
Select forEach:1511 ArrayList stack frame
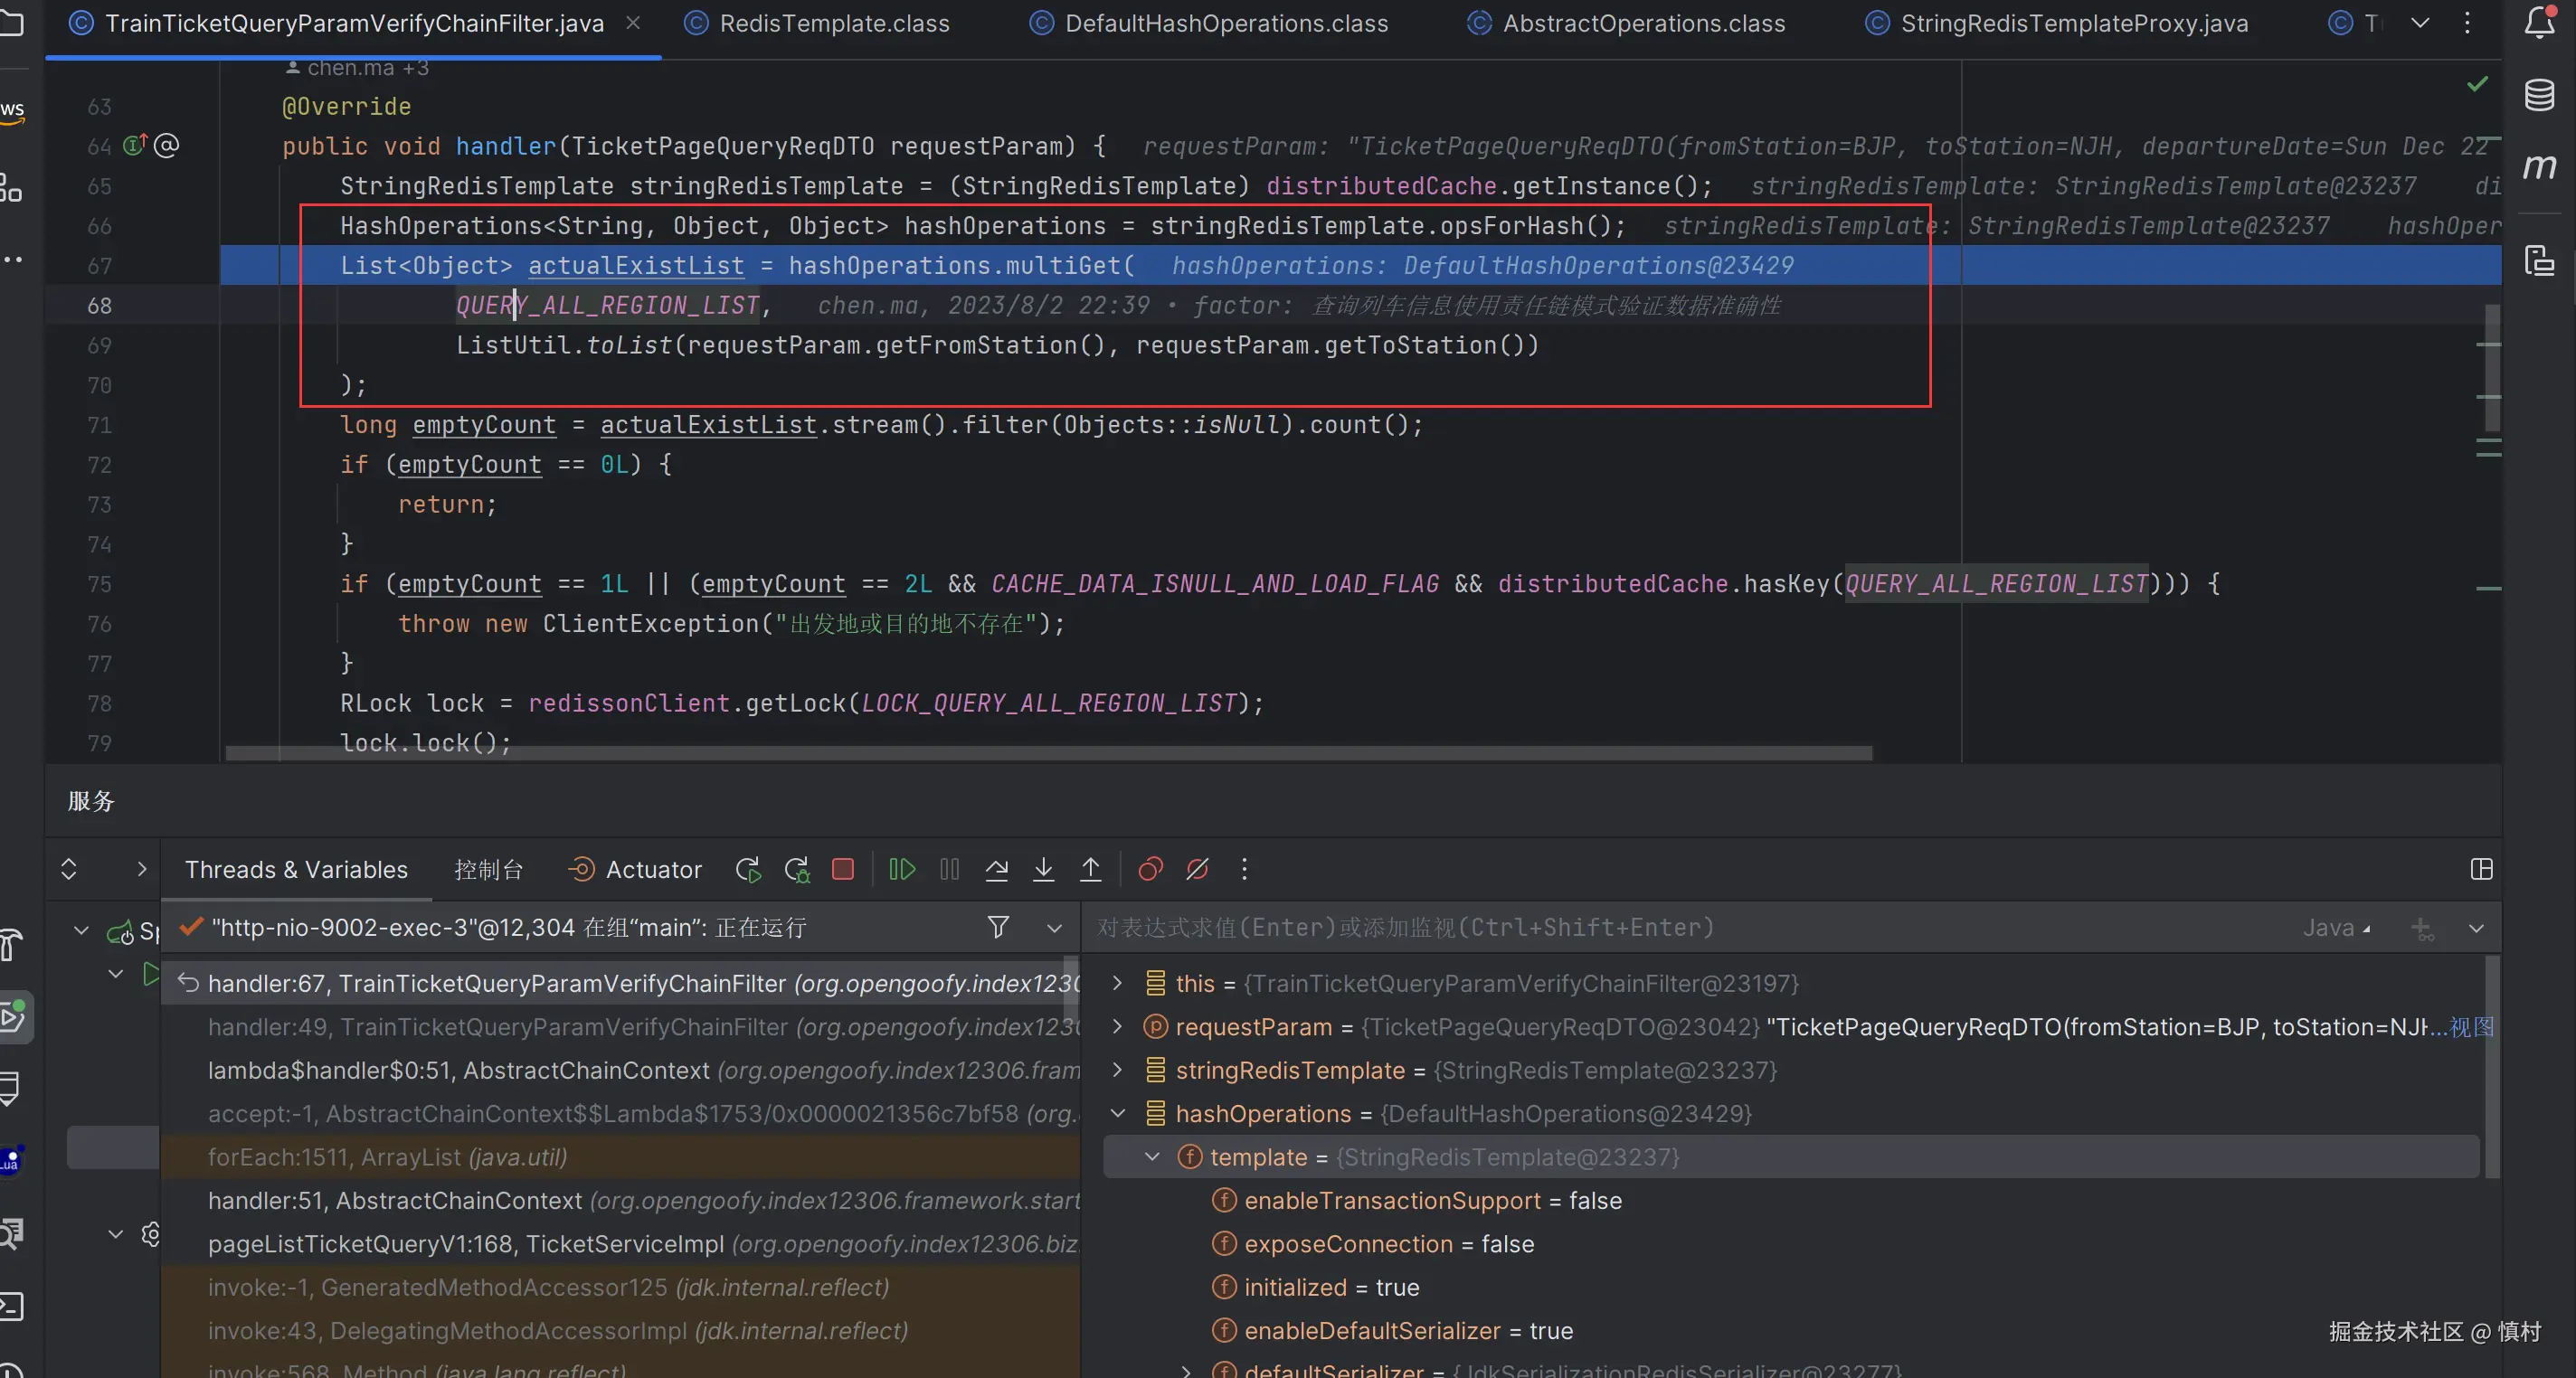[387, 1157]
